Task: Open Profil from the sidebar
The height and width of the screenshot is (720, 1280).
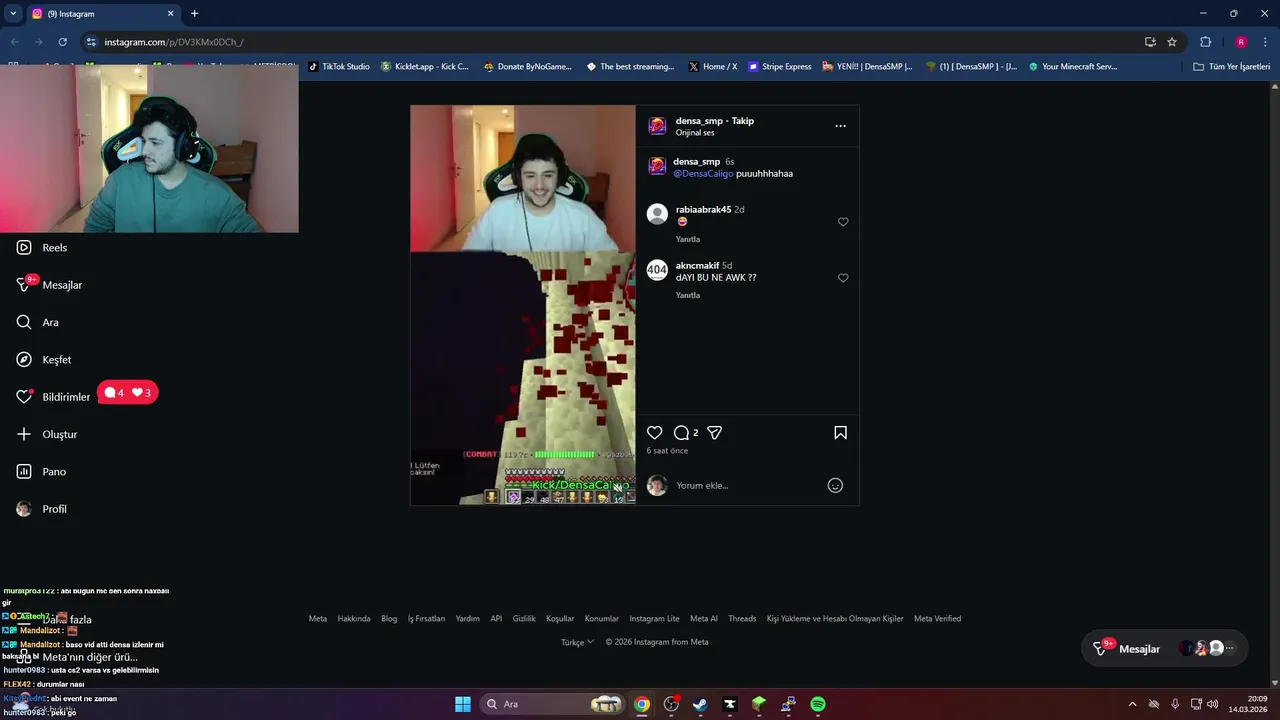Action: [42, 509]
